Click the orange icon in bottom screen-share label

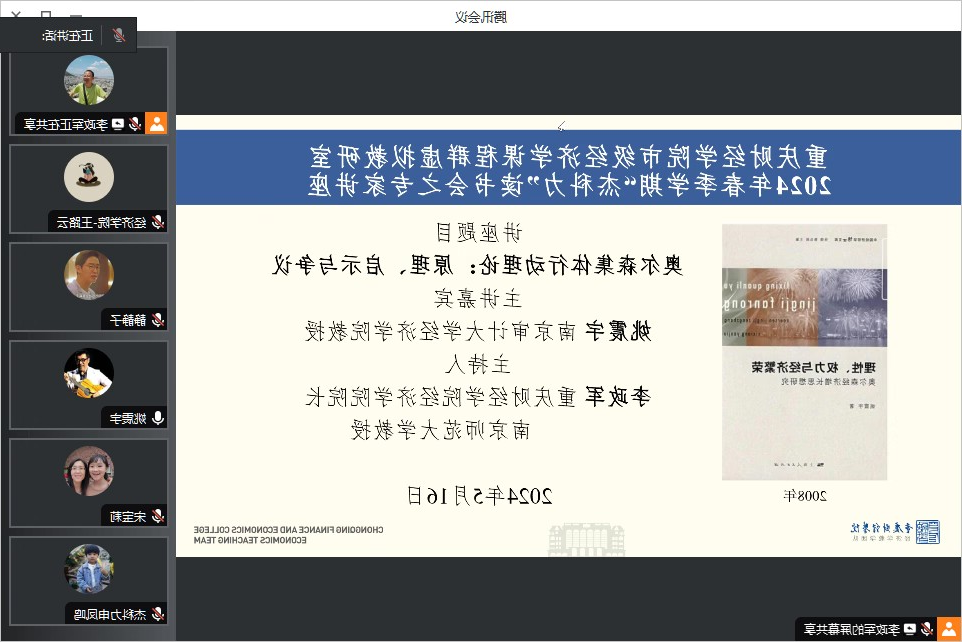click(948, 629)
